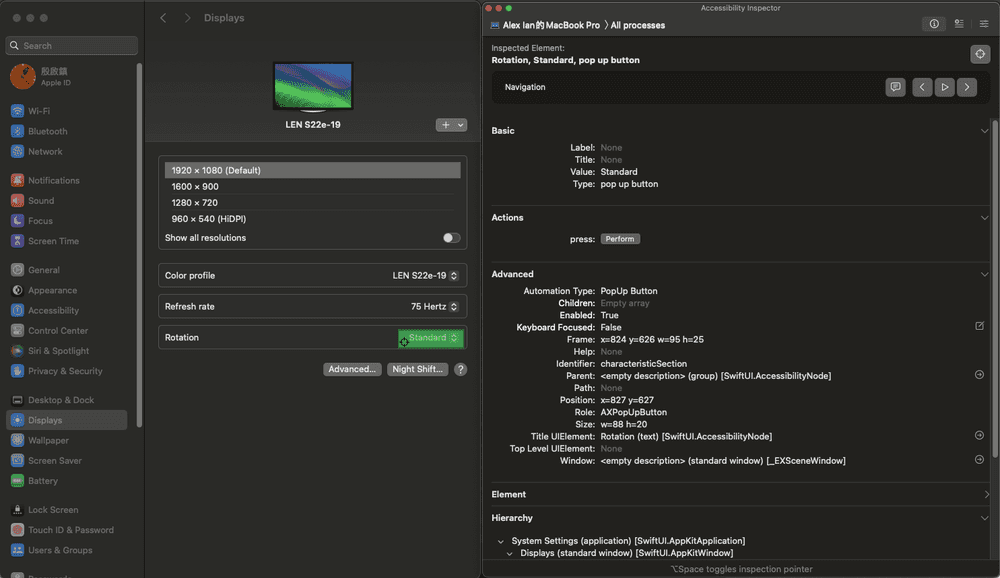Click the speech bubble icon to speak element

[895, 87]
